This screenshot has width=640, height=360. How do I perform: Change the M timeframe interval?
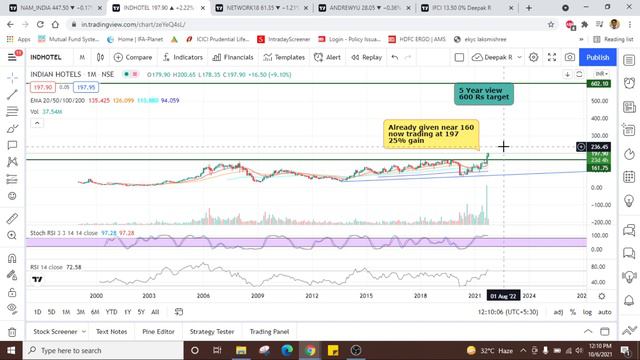point(82,58)
